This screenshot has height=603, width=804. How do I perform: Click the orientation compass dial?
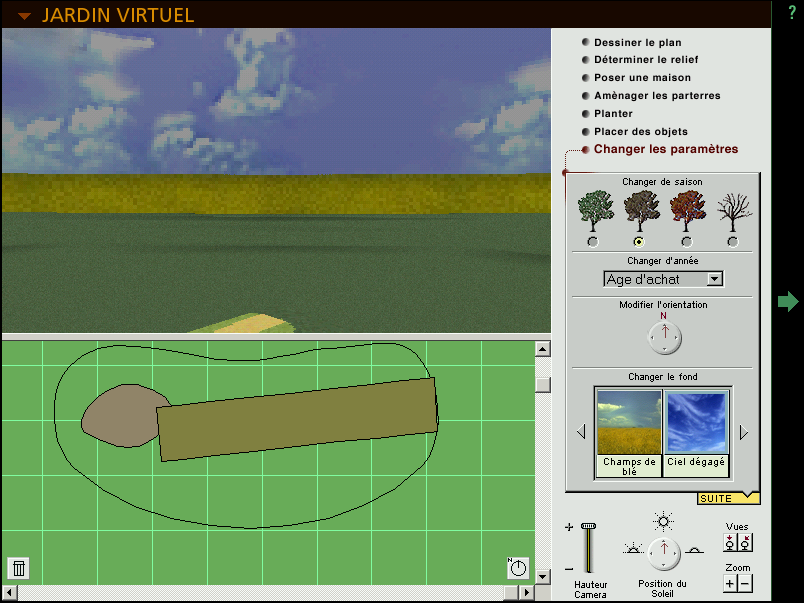click(664, 337)
